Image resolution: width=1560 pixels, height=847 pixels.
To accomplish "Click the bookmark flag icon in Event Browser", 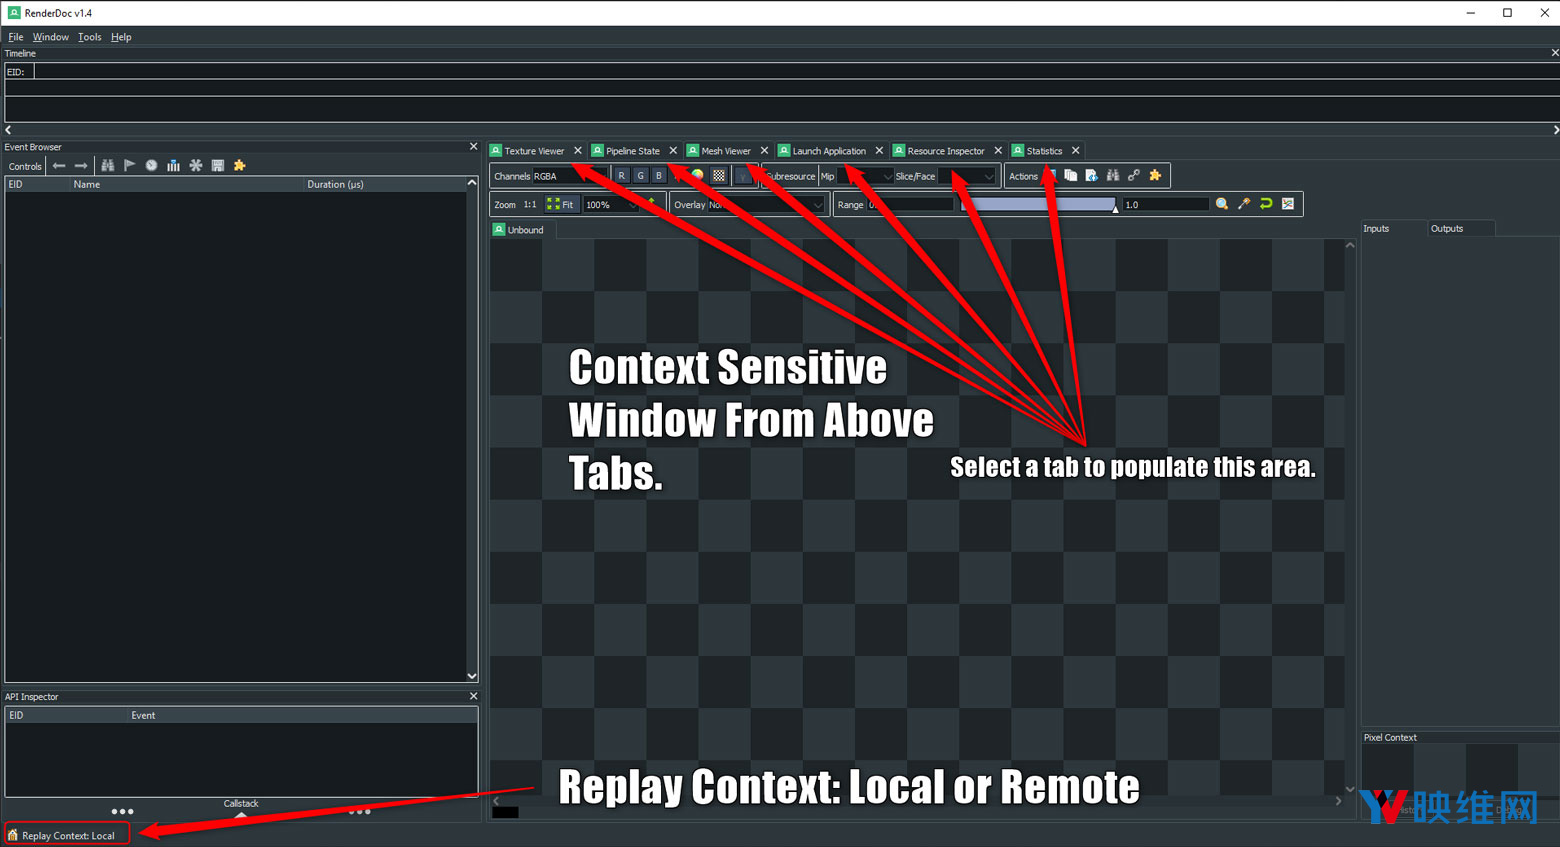I will 129,166.
